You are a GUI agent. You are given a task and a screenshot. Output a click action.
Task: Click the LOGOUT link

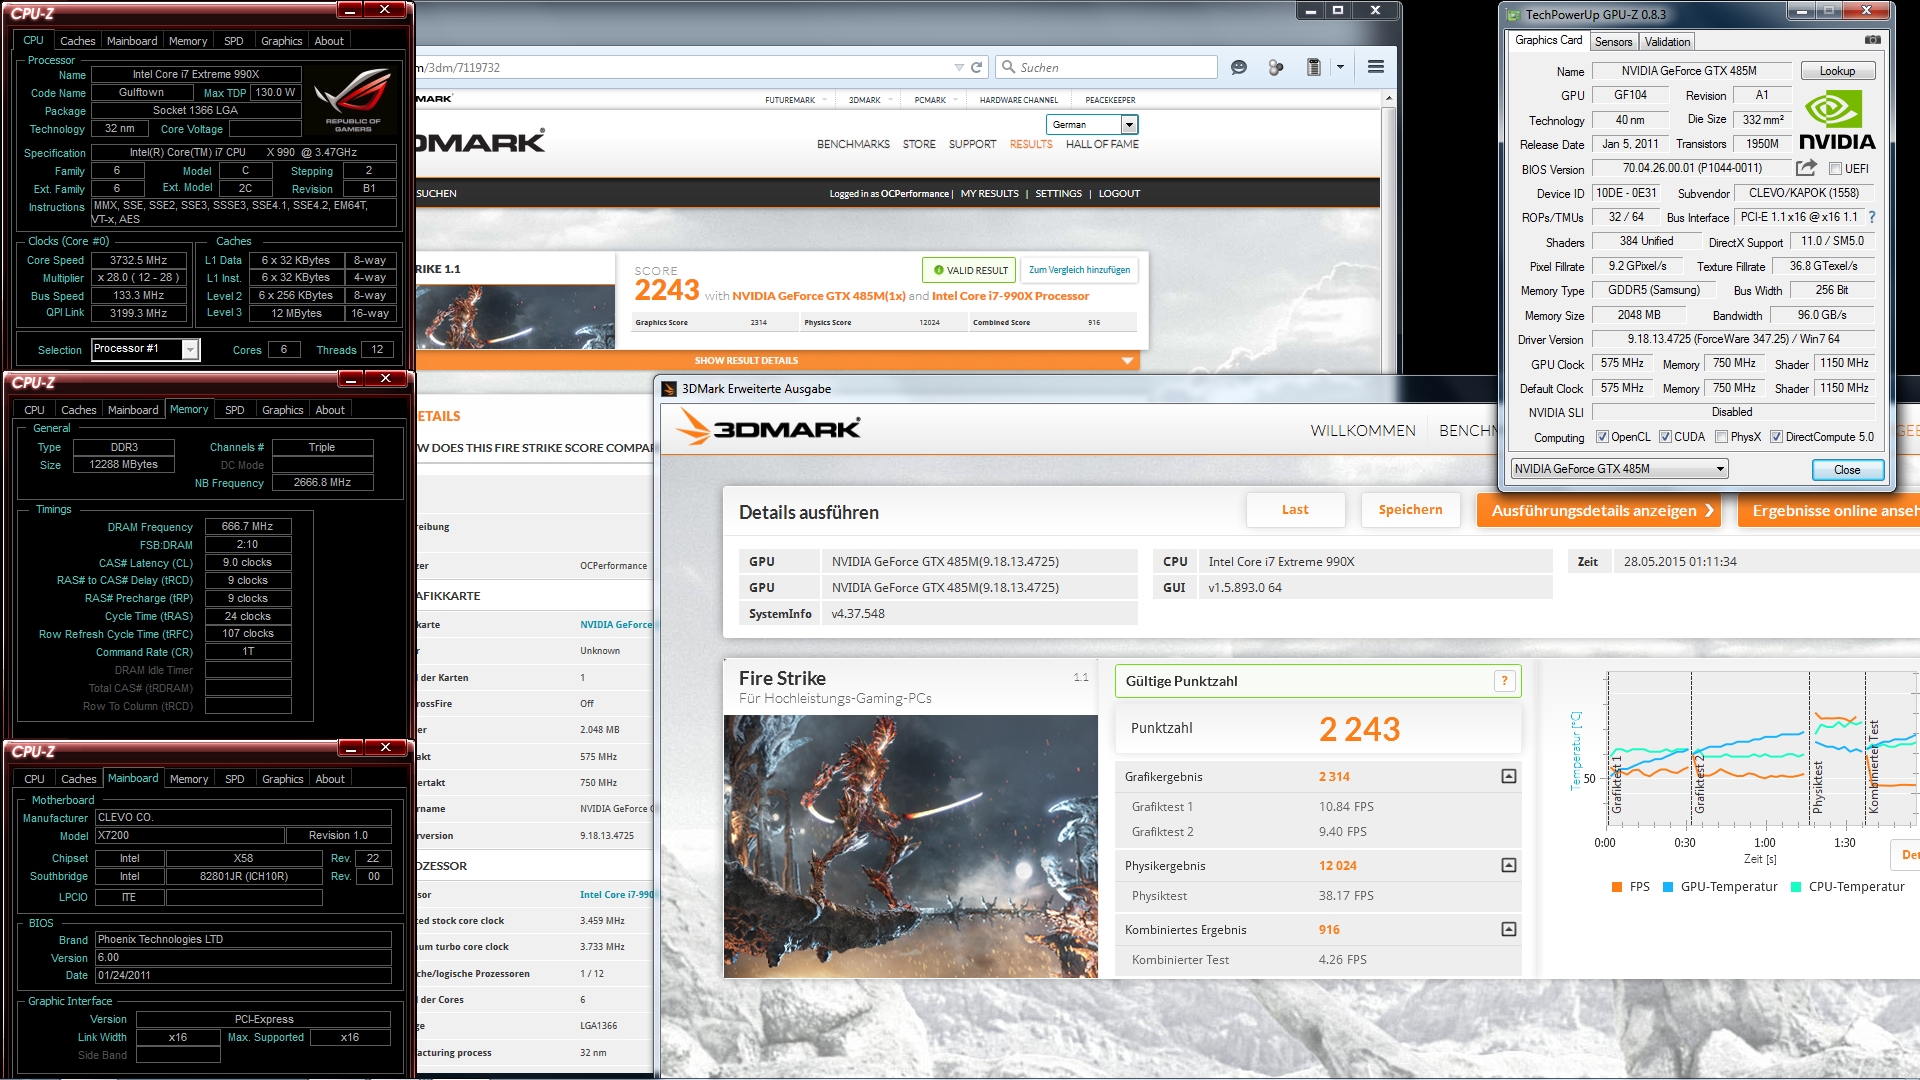coord(1119,194)
